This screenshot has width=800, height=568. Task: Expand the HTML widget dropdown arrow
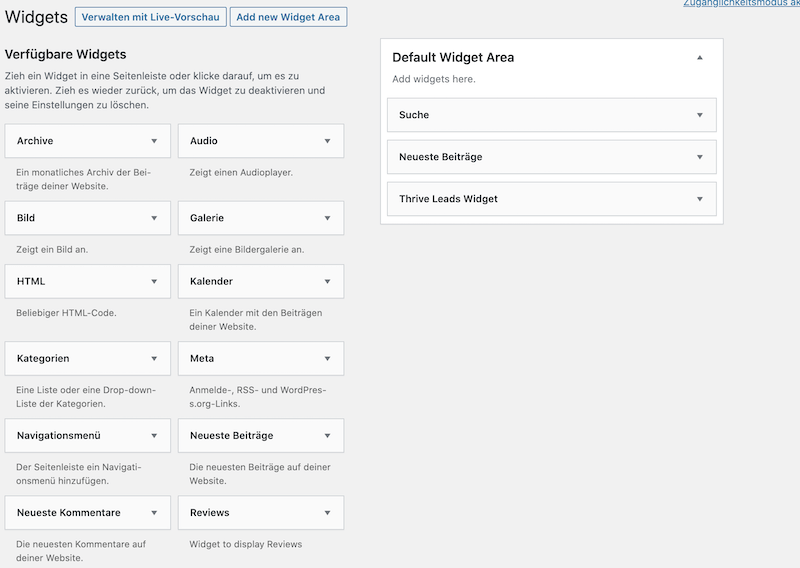(x=154, y=281)
